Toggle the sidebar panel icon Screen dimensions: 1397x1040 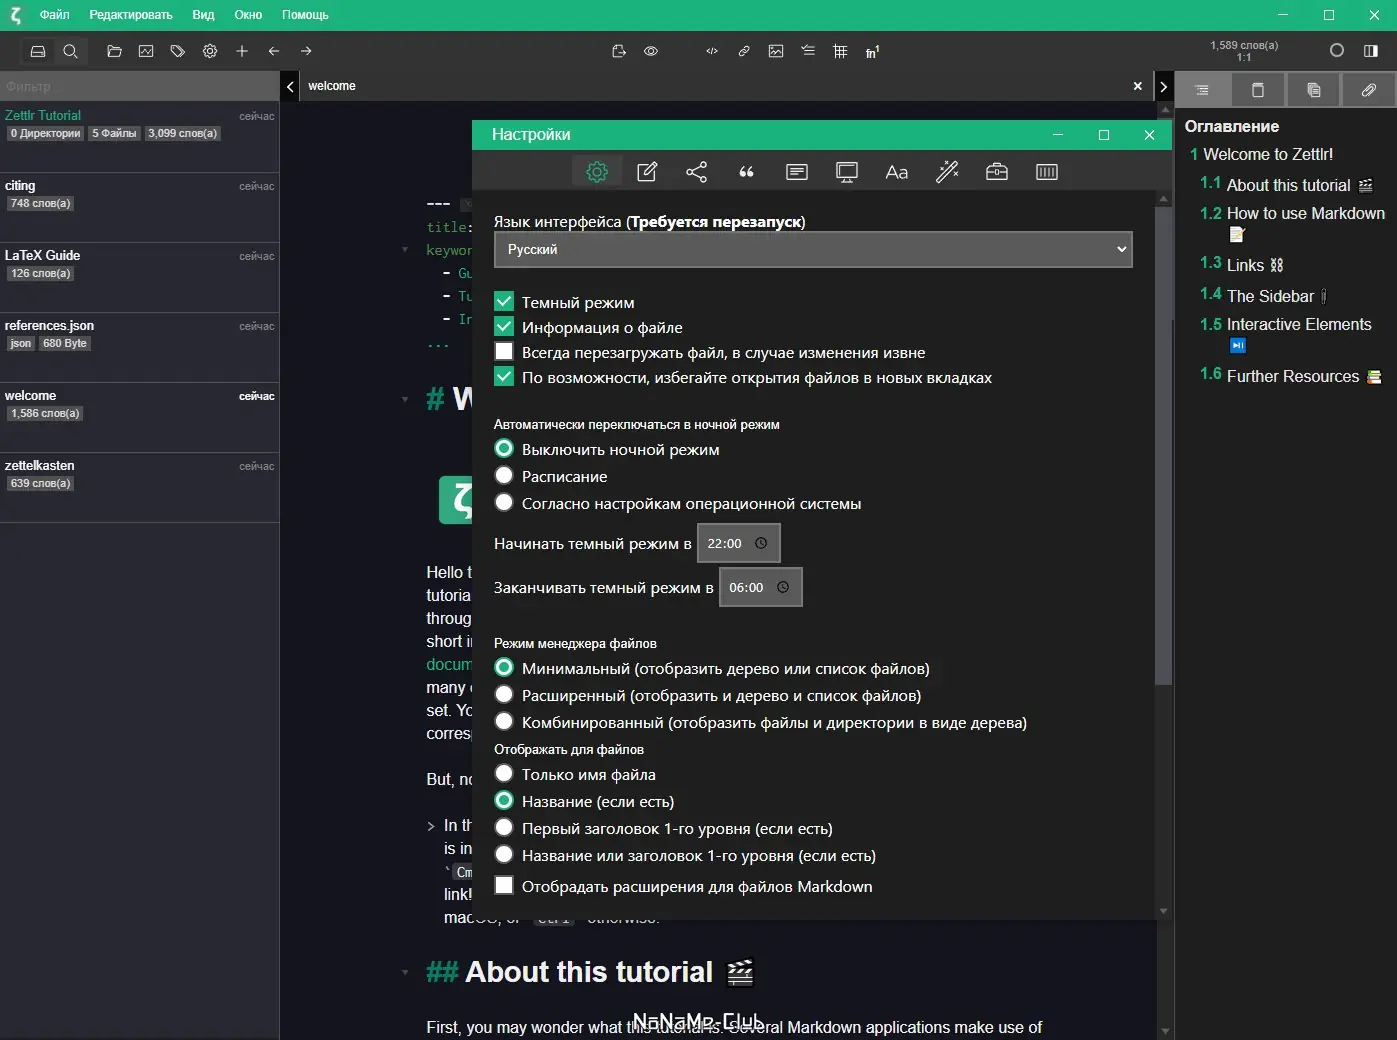(x=1371, y=51)
